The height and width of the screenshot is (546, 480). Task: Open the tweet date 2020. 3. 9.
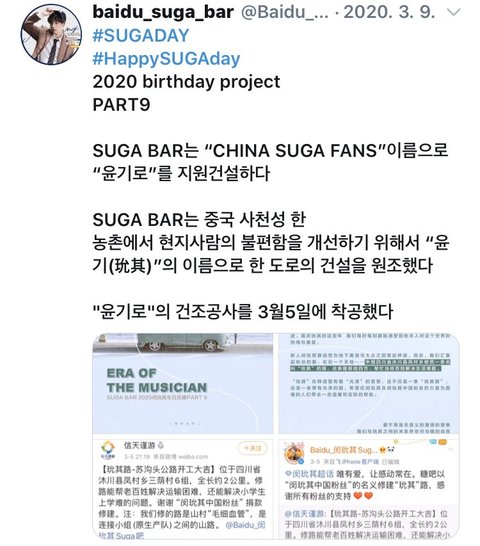coord(389,13)
